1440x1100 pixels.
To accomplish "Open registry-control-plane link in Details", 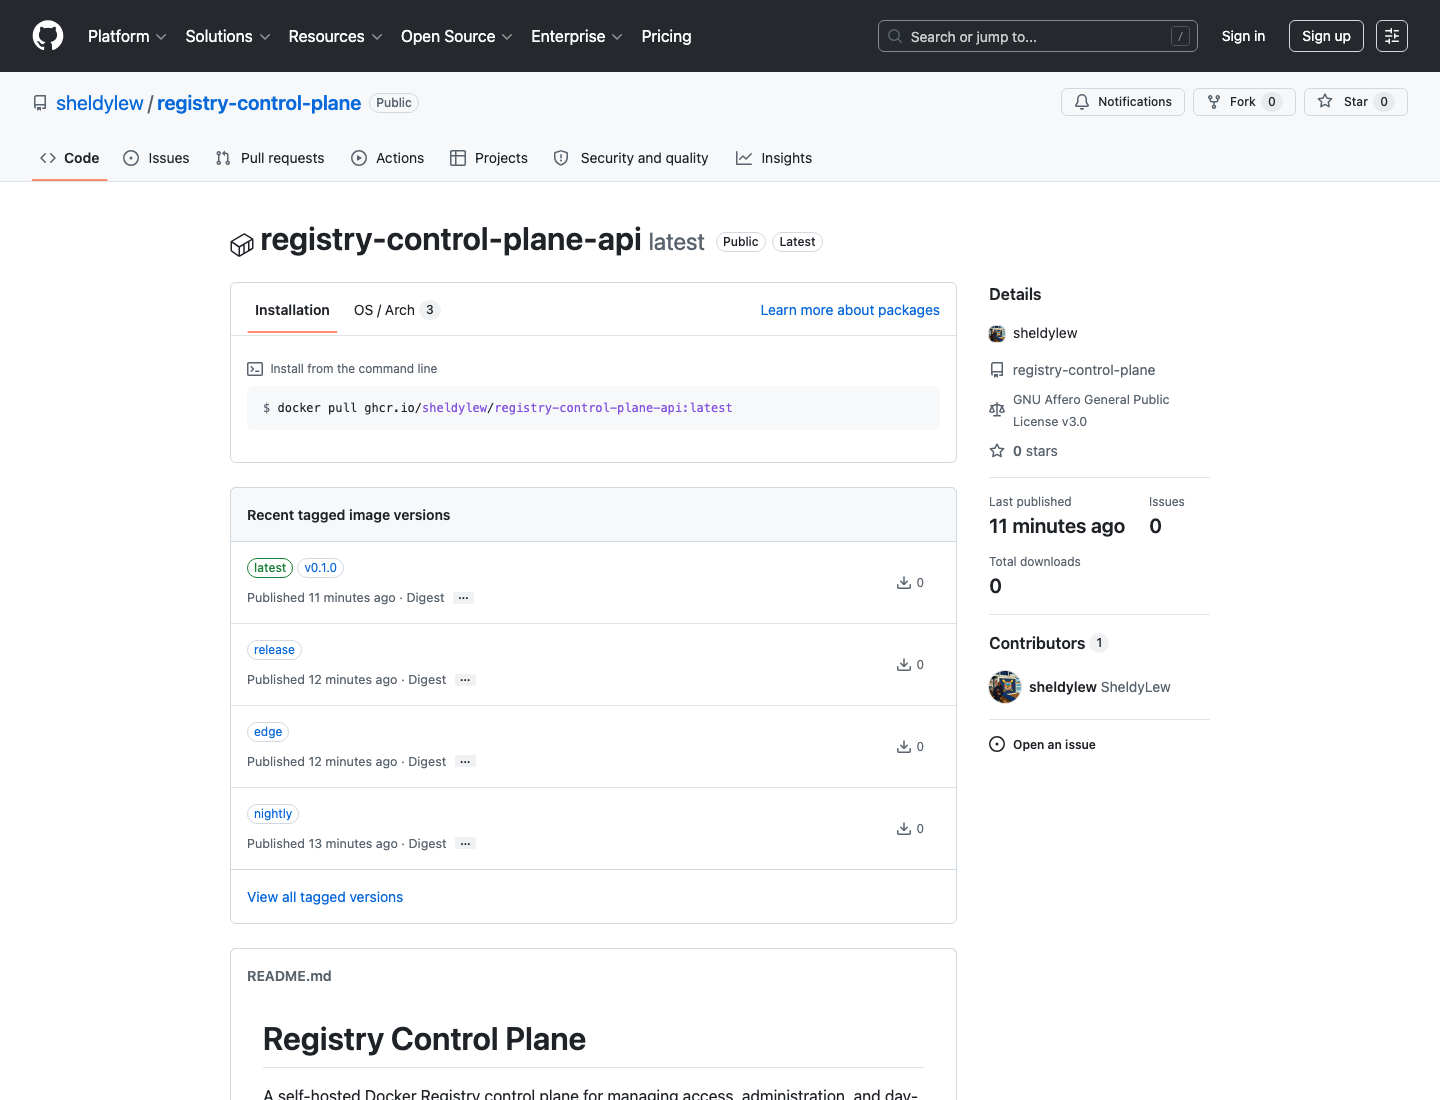I will 1084,370.
